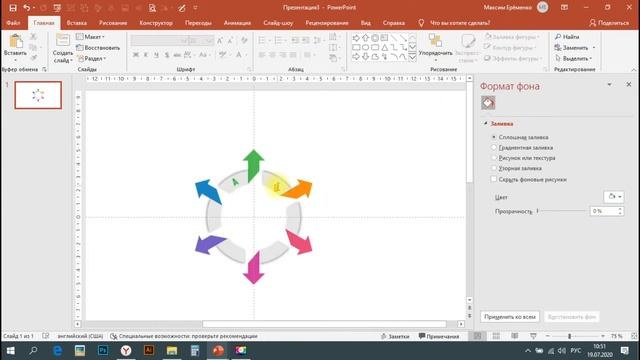Screen dimensions: 640x360
Task: Switch to Insert (Вставка) tab
Action: tap(77, 23)
